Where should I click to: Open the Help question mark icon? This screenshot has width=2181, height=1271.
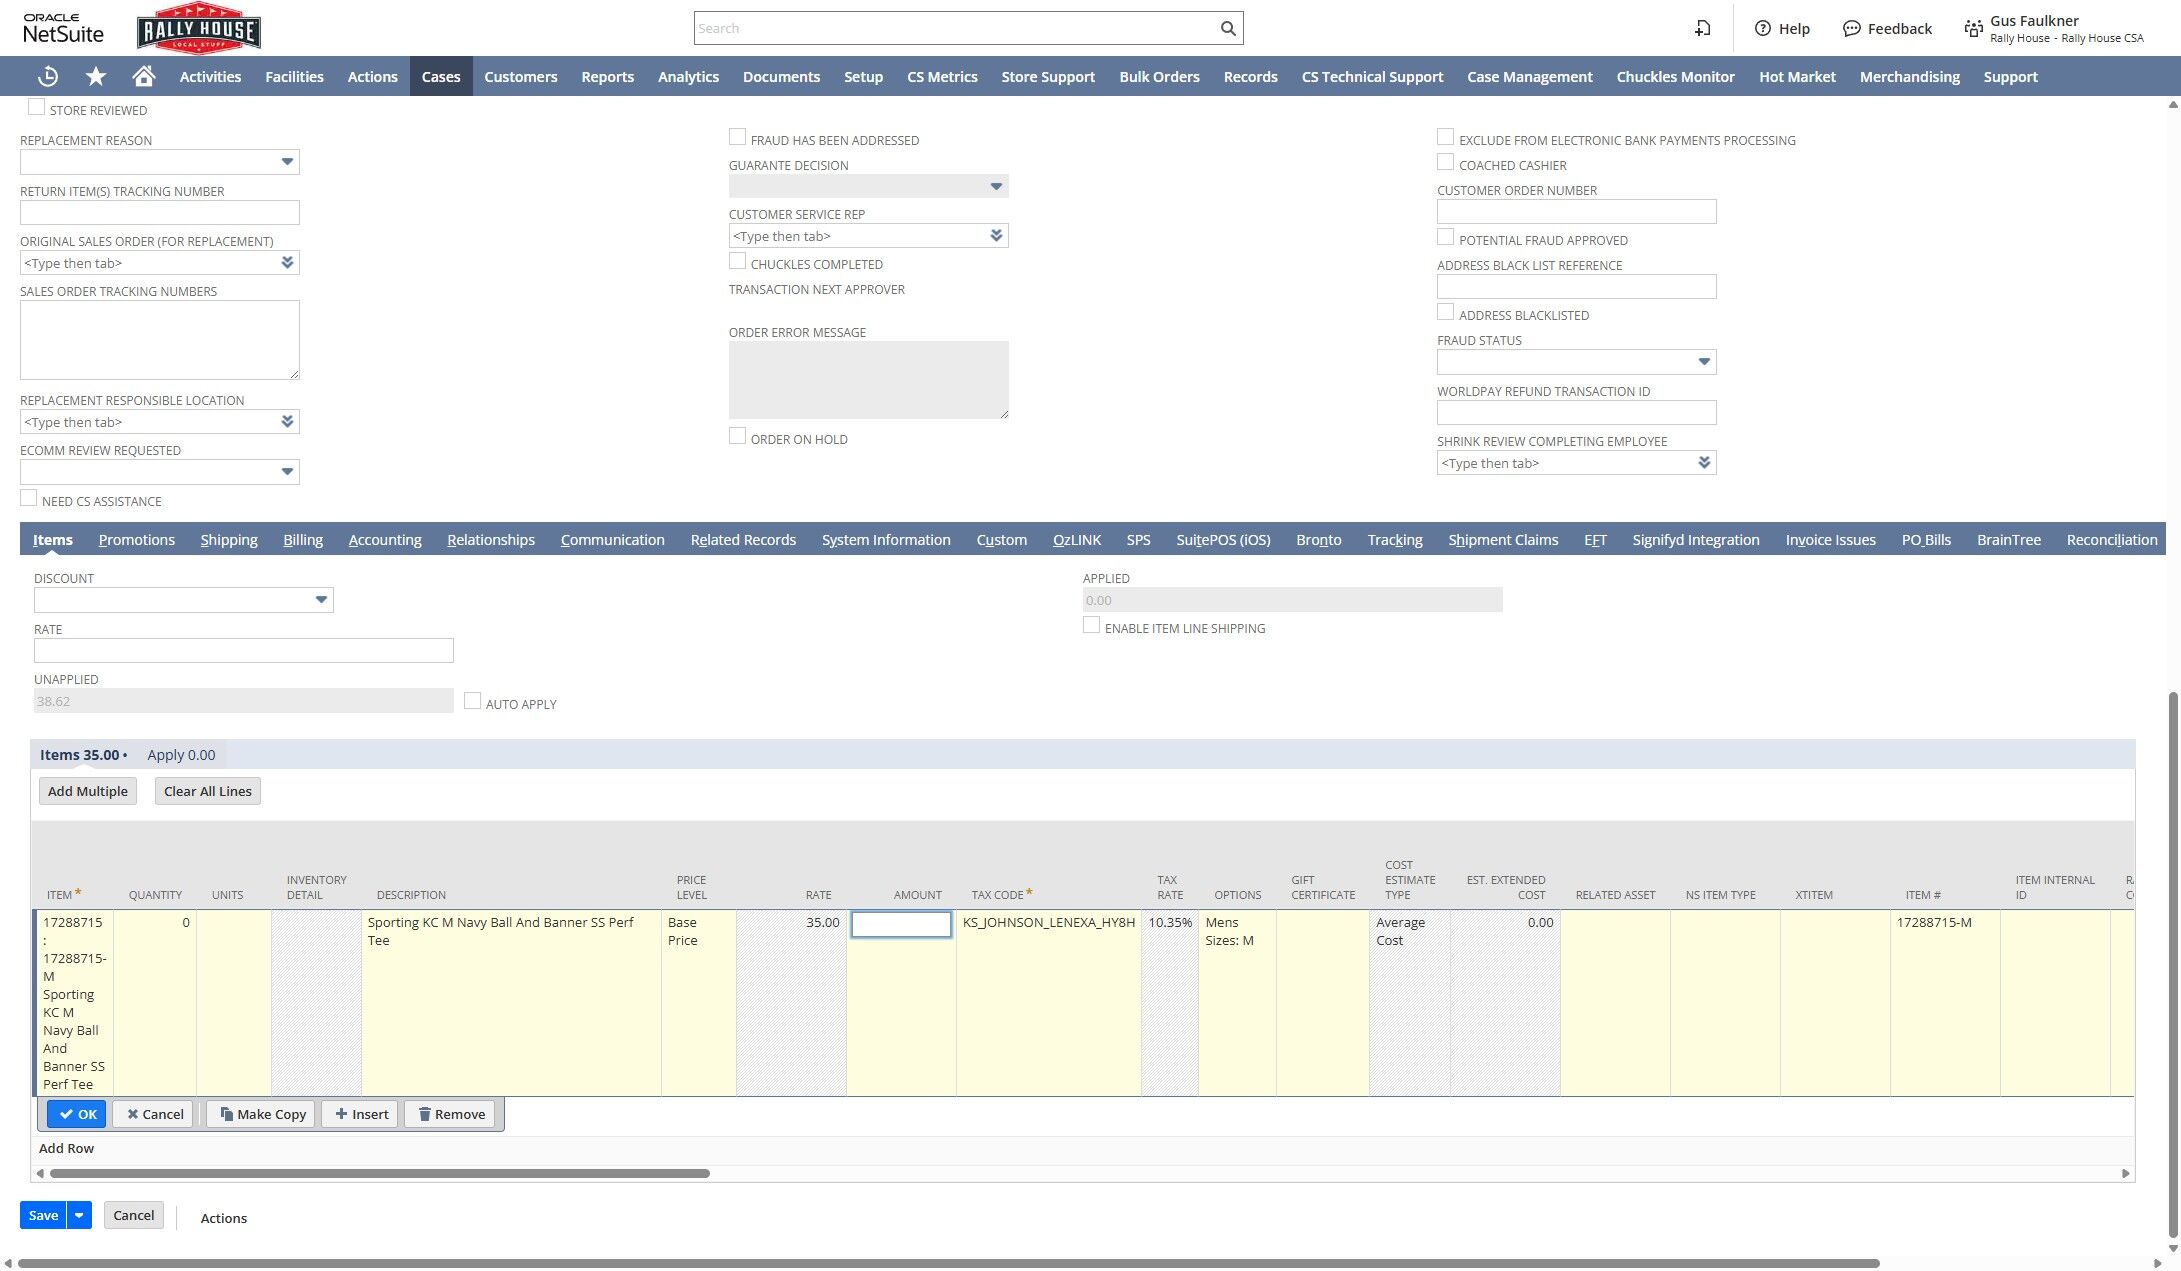(1763, 28)
